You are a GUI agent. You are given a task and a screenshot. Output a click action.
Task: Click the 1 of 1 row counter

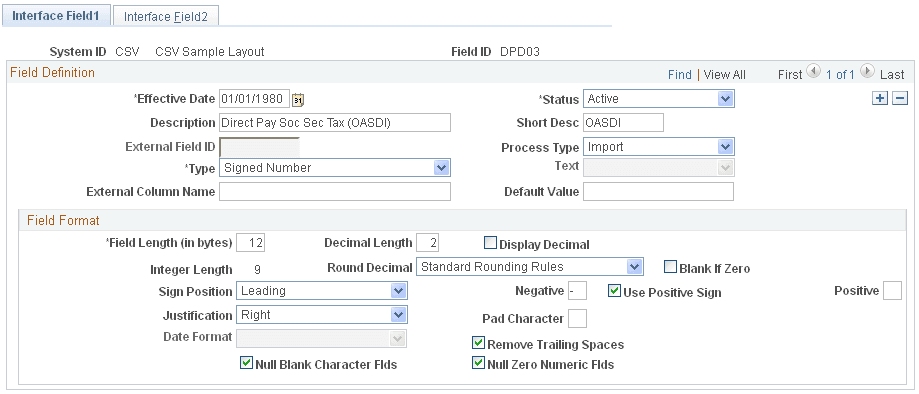[x=840, y=74]
